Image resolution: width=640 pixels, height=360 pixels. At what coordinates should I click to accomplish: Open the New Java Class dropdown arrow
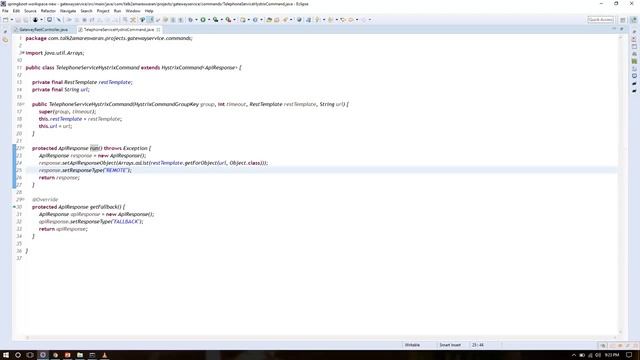[x=262, y=20]
